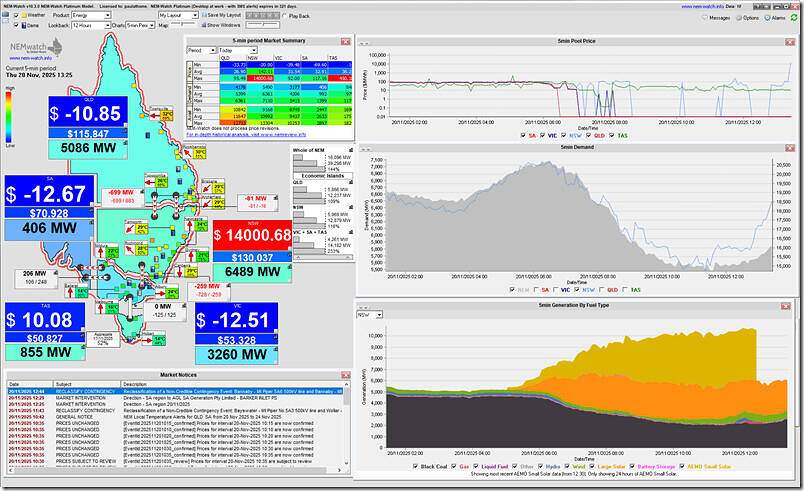
Task: Click the Subject column header in Market Notices
Action: [87, 384]
